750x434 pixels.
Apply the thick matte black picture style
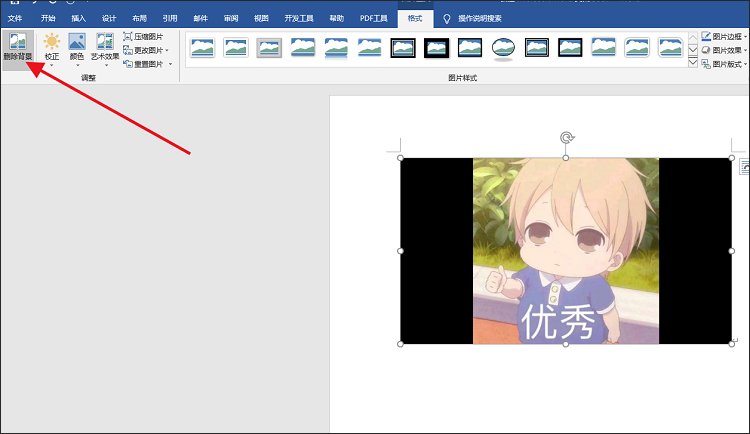coord(436,48)
